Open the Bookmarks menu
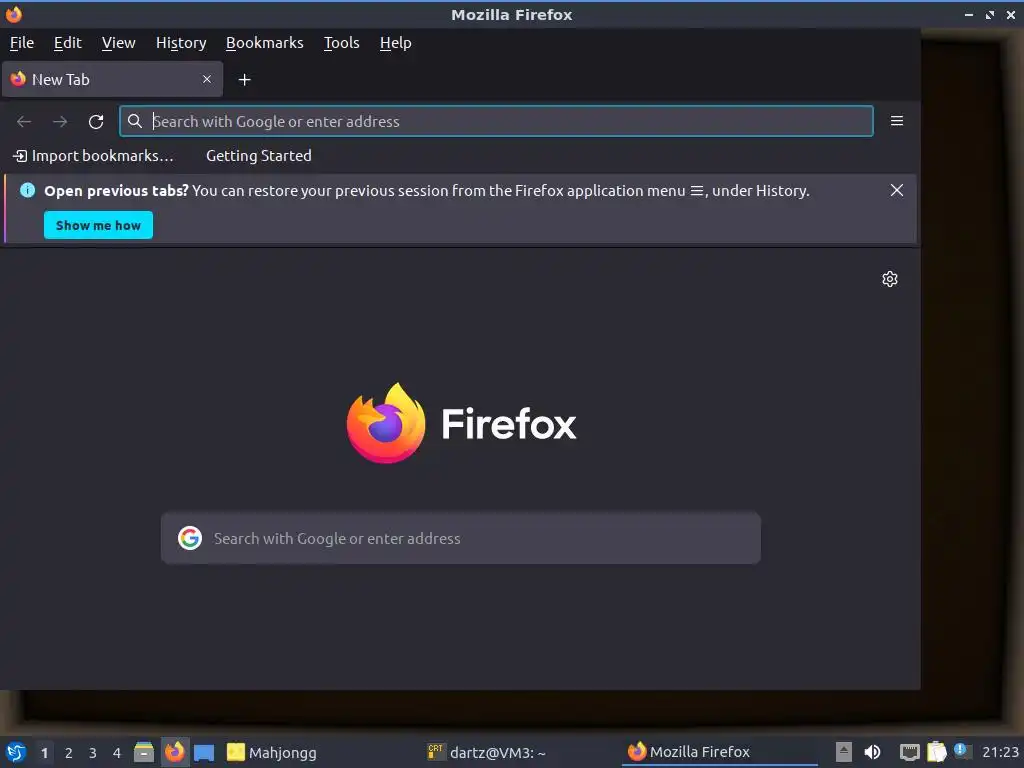This screenshot has height=768, width=1024. tap(264, 43)
